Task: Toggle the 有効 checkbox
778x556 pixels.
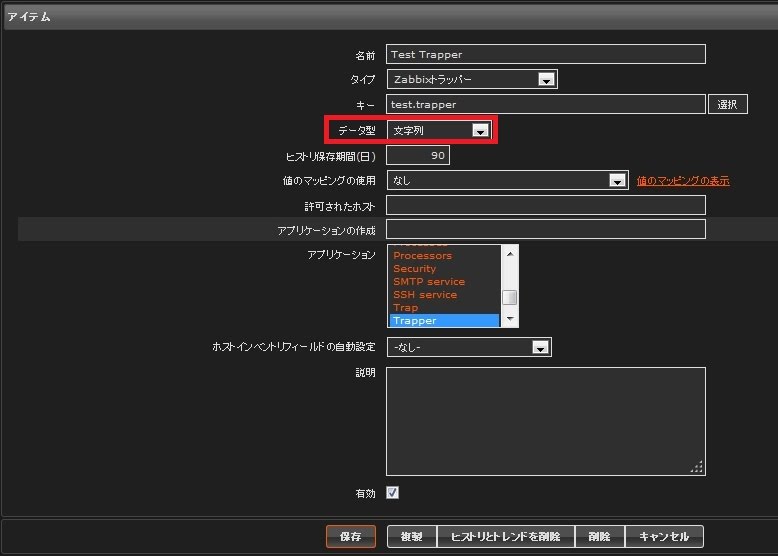Action: tap(392, 493)
